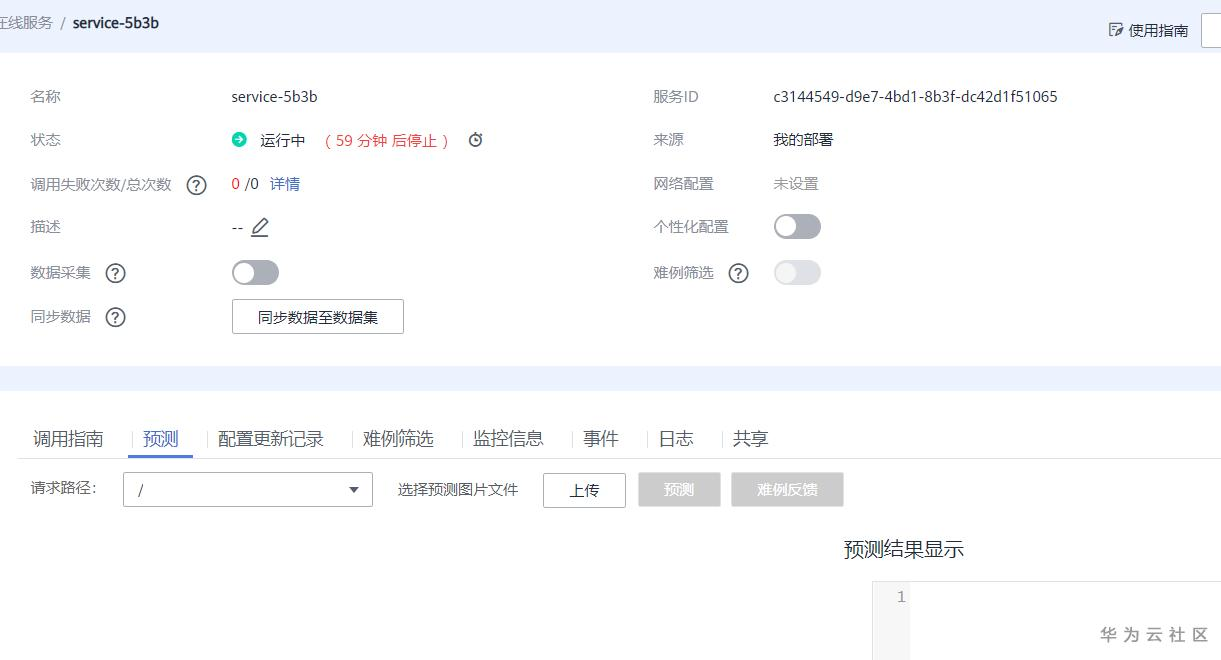Click the help icon beside 难例筛选

pos(738,272)
